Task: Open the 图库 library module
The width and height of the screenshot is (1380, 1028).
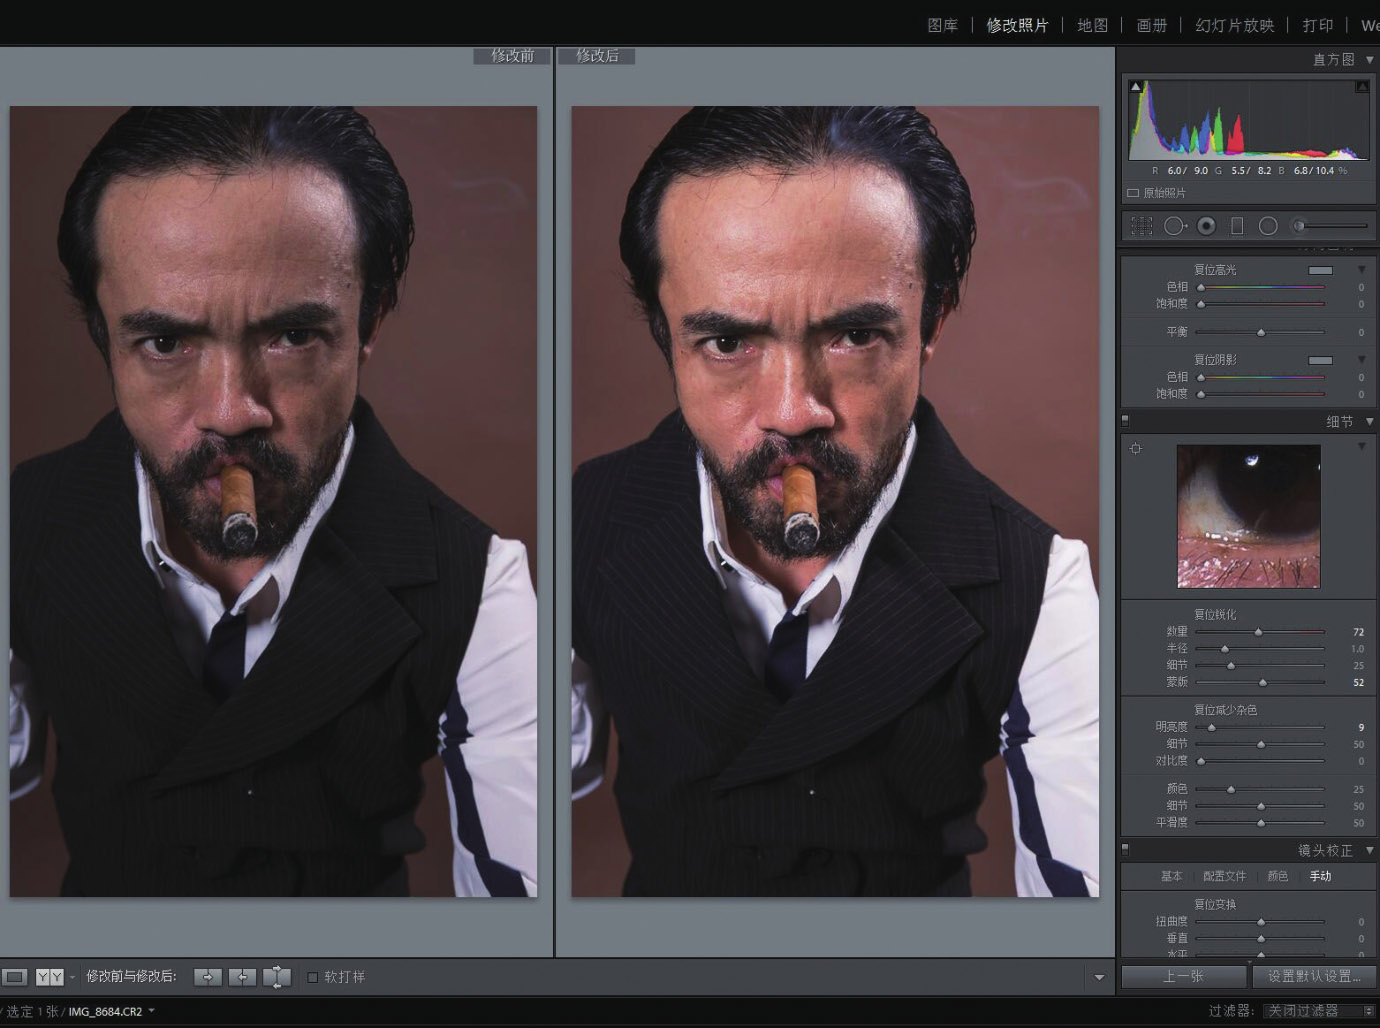Action: (942, 25)
